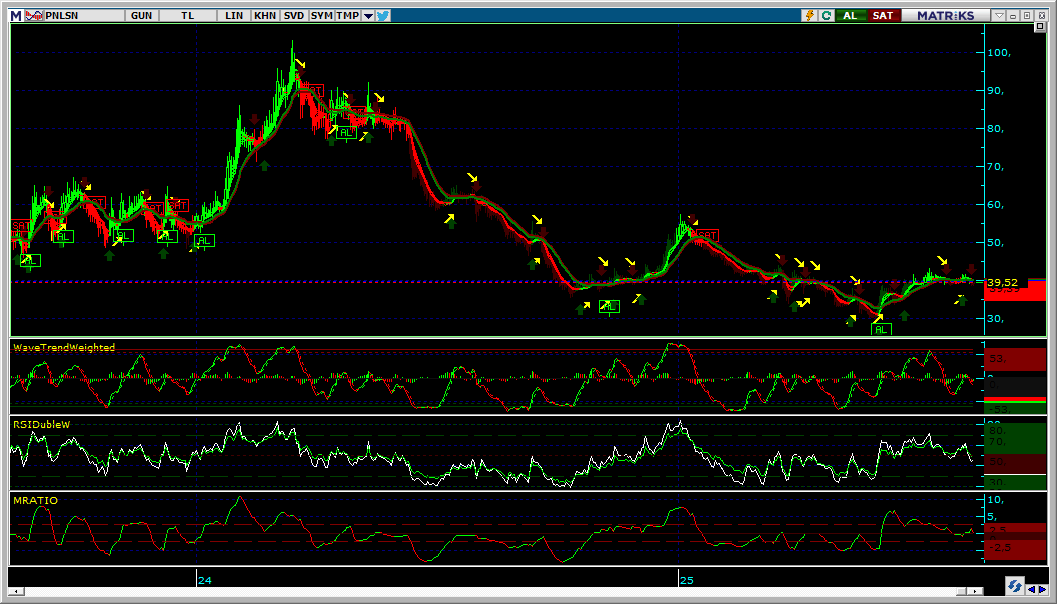The height and width of the screenshot is (604, 1057).
Task: Switch period with the GUN button
Action: point(142,15)
